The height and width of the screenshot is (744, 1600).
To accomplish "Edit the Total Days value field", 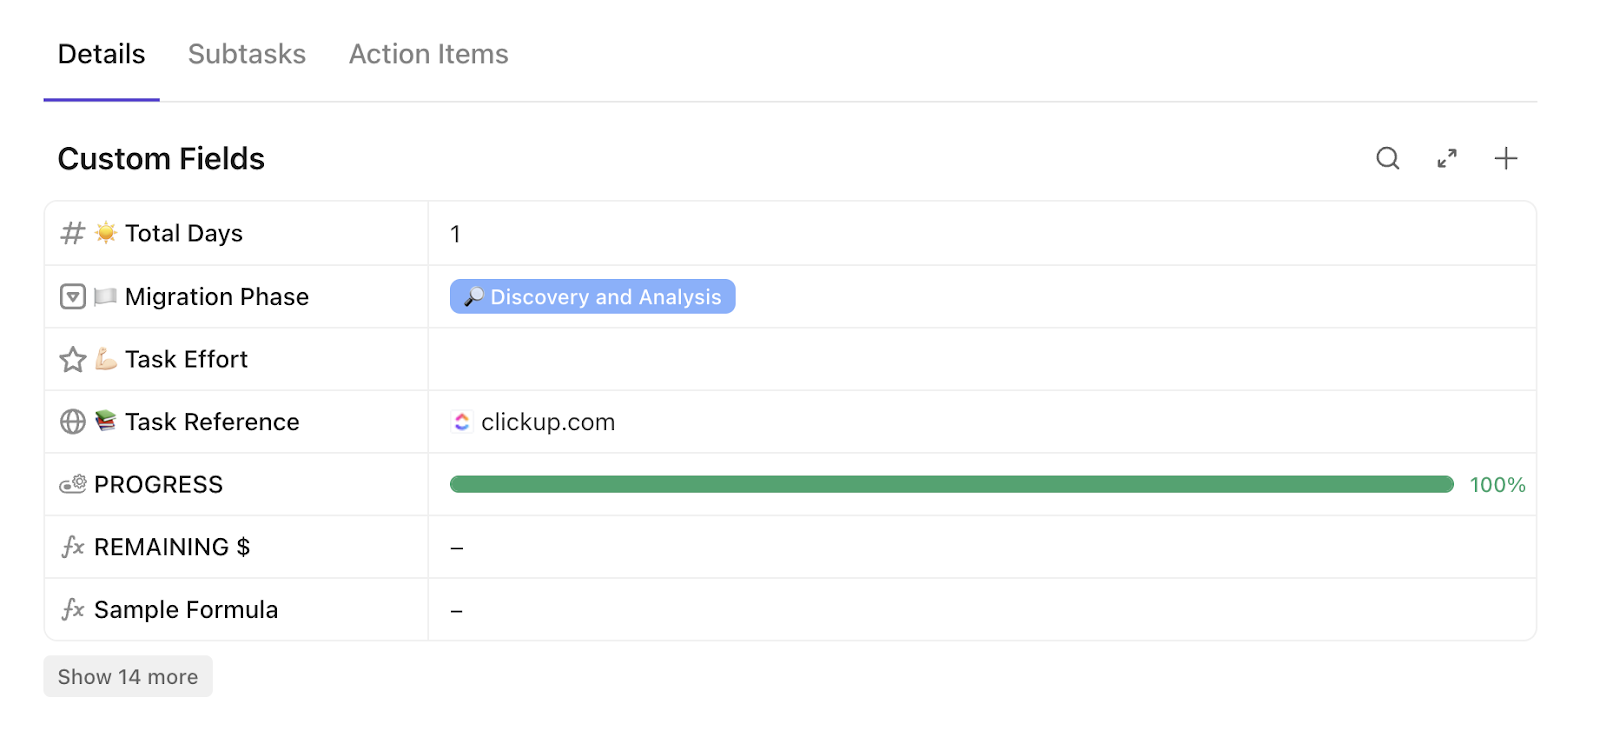I will point(980,234).
